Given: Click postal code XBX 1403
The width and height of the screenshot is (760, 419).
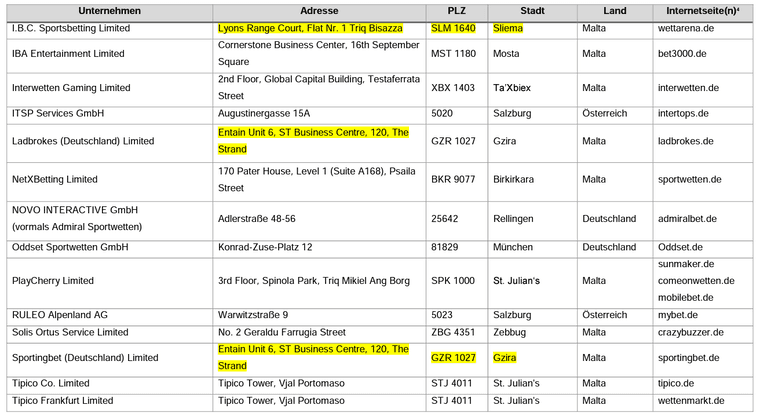Looking at the screenshot, I should (453, 88).
